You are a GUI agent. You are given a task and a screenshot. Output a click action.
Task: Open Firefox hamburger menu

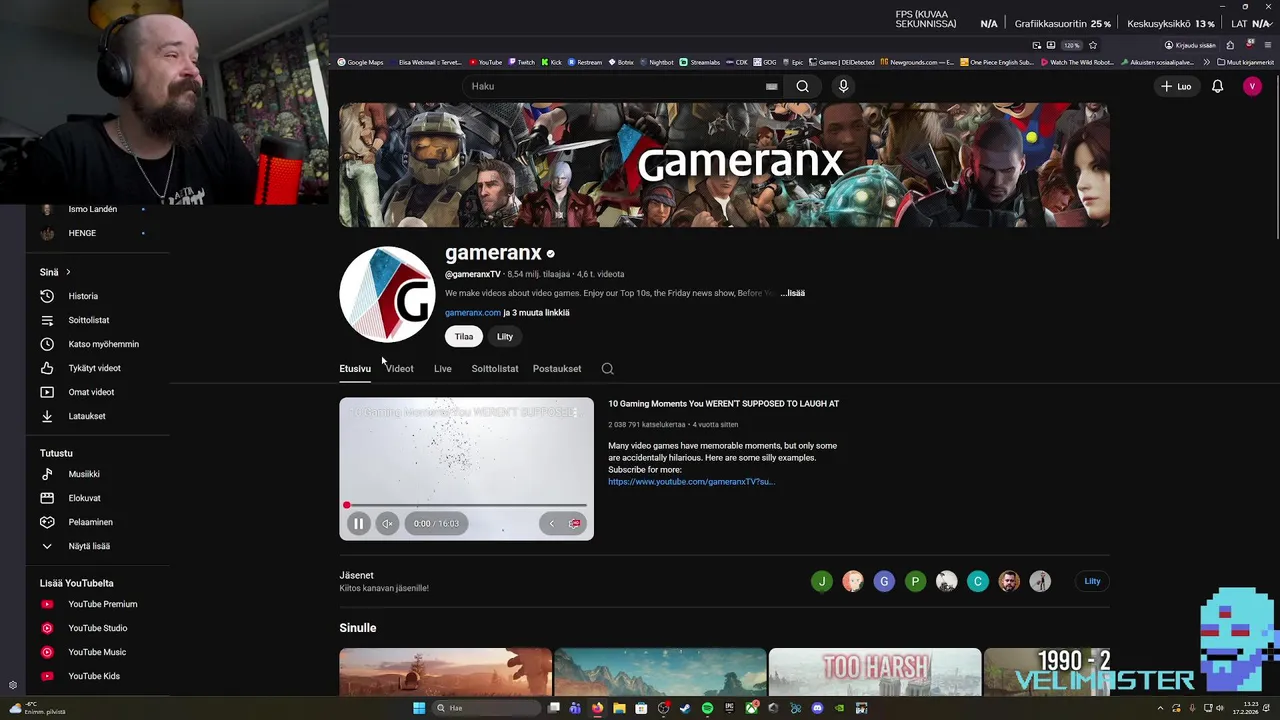(x=1268, y=45)
